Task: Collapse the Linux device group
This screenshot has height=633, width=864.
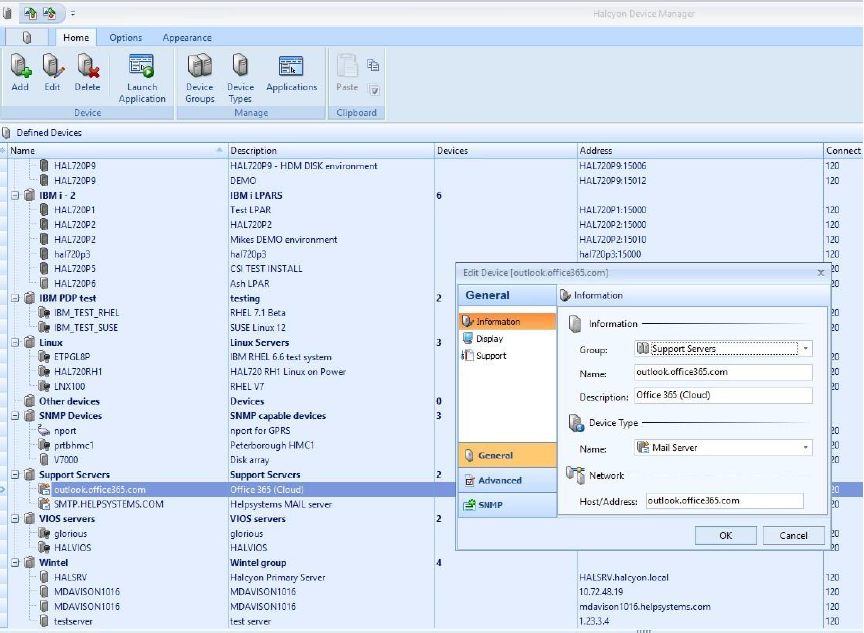Action: pos(15,343)
